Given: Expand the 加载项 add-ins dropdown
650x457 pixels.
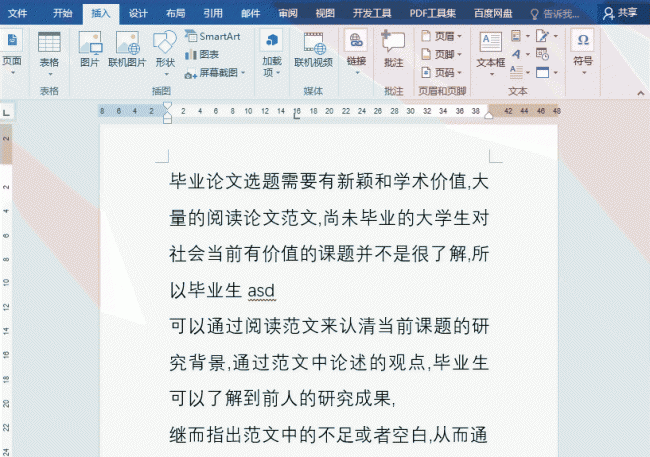Looking at the screenshot, I should click(278, 73).
